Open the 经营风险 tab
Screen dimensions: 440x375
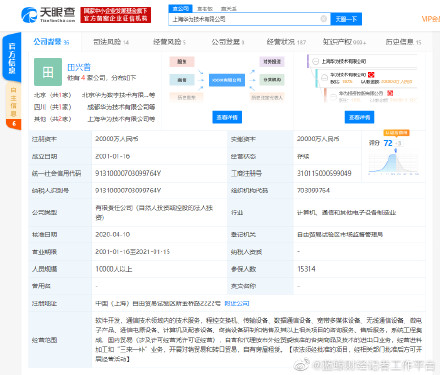(x=169, y=42)
